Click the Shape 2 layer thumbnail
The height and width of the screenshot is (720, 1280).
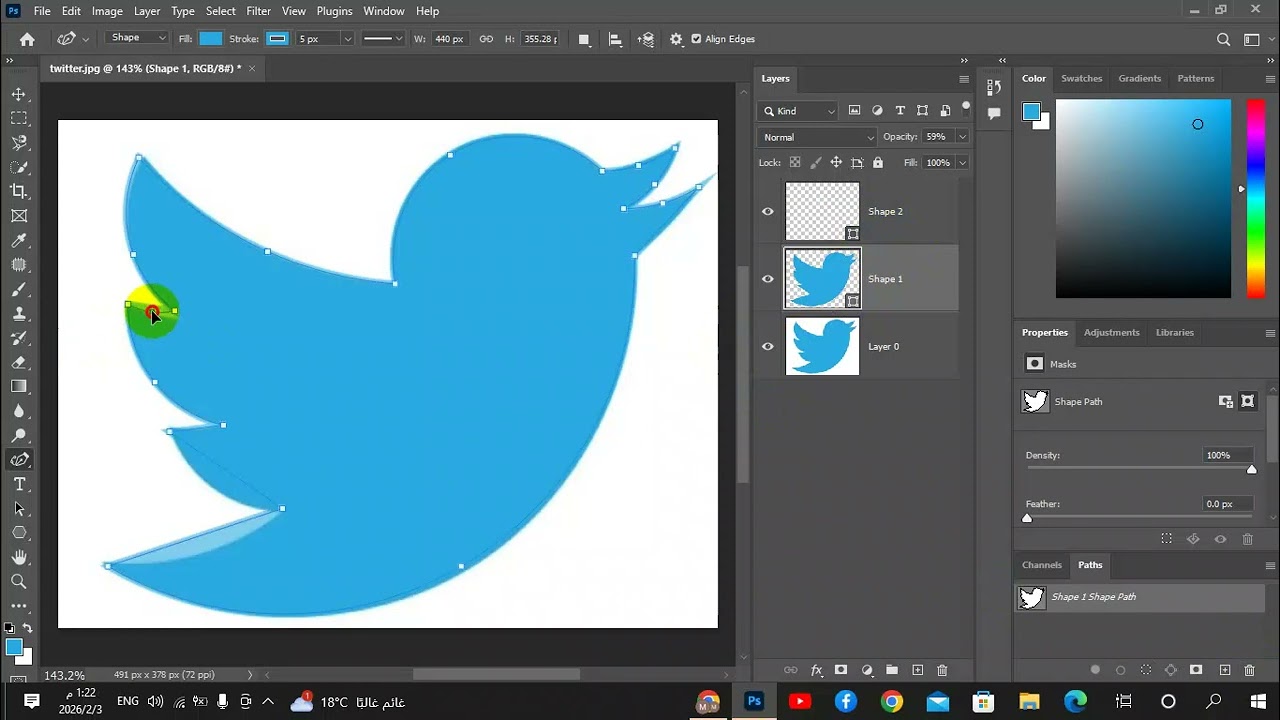pos(822,211)
